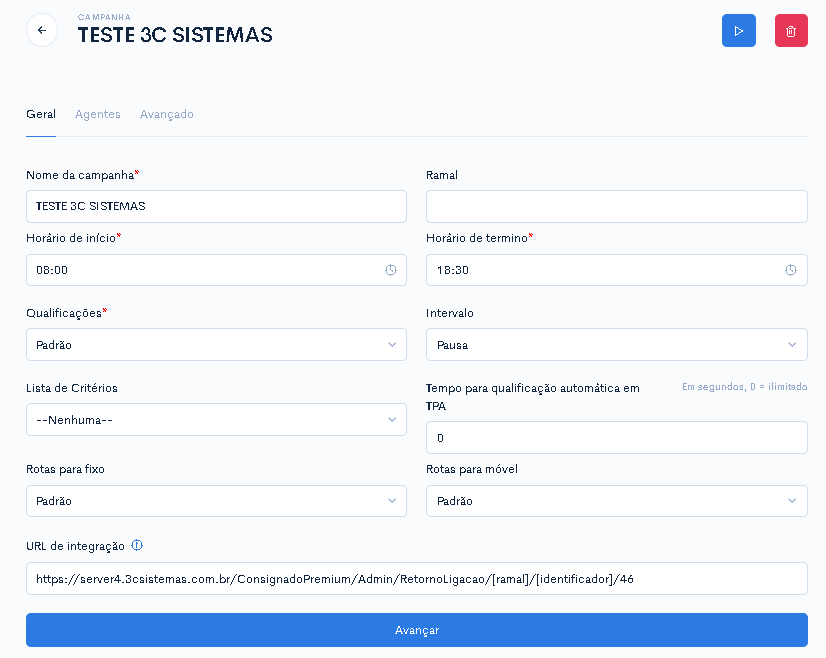Open the Rotas para móvel dropdown
The height and width of the screenshot is (658, 826).
pyautogui.click(x=616, y=501)
